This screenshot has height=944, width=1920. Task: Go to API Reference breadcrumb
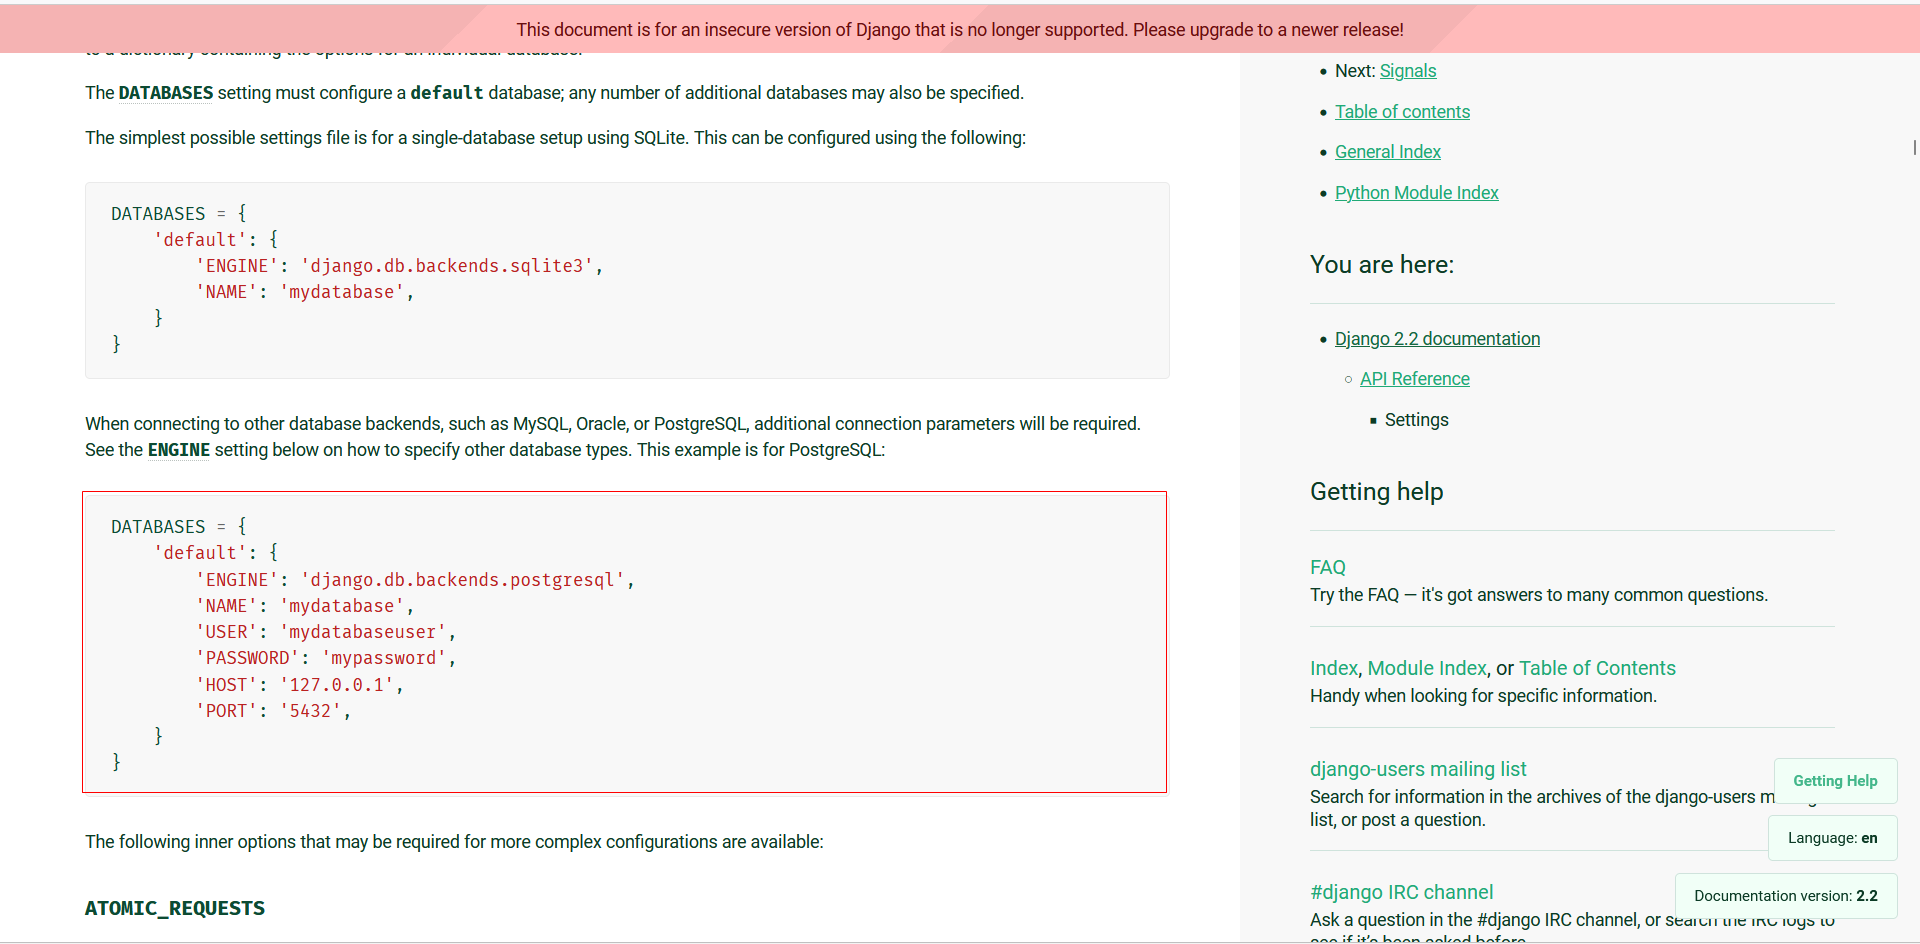pyautogui.click(x=1414, y=379)
